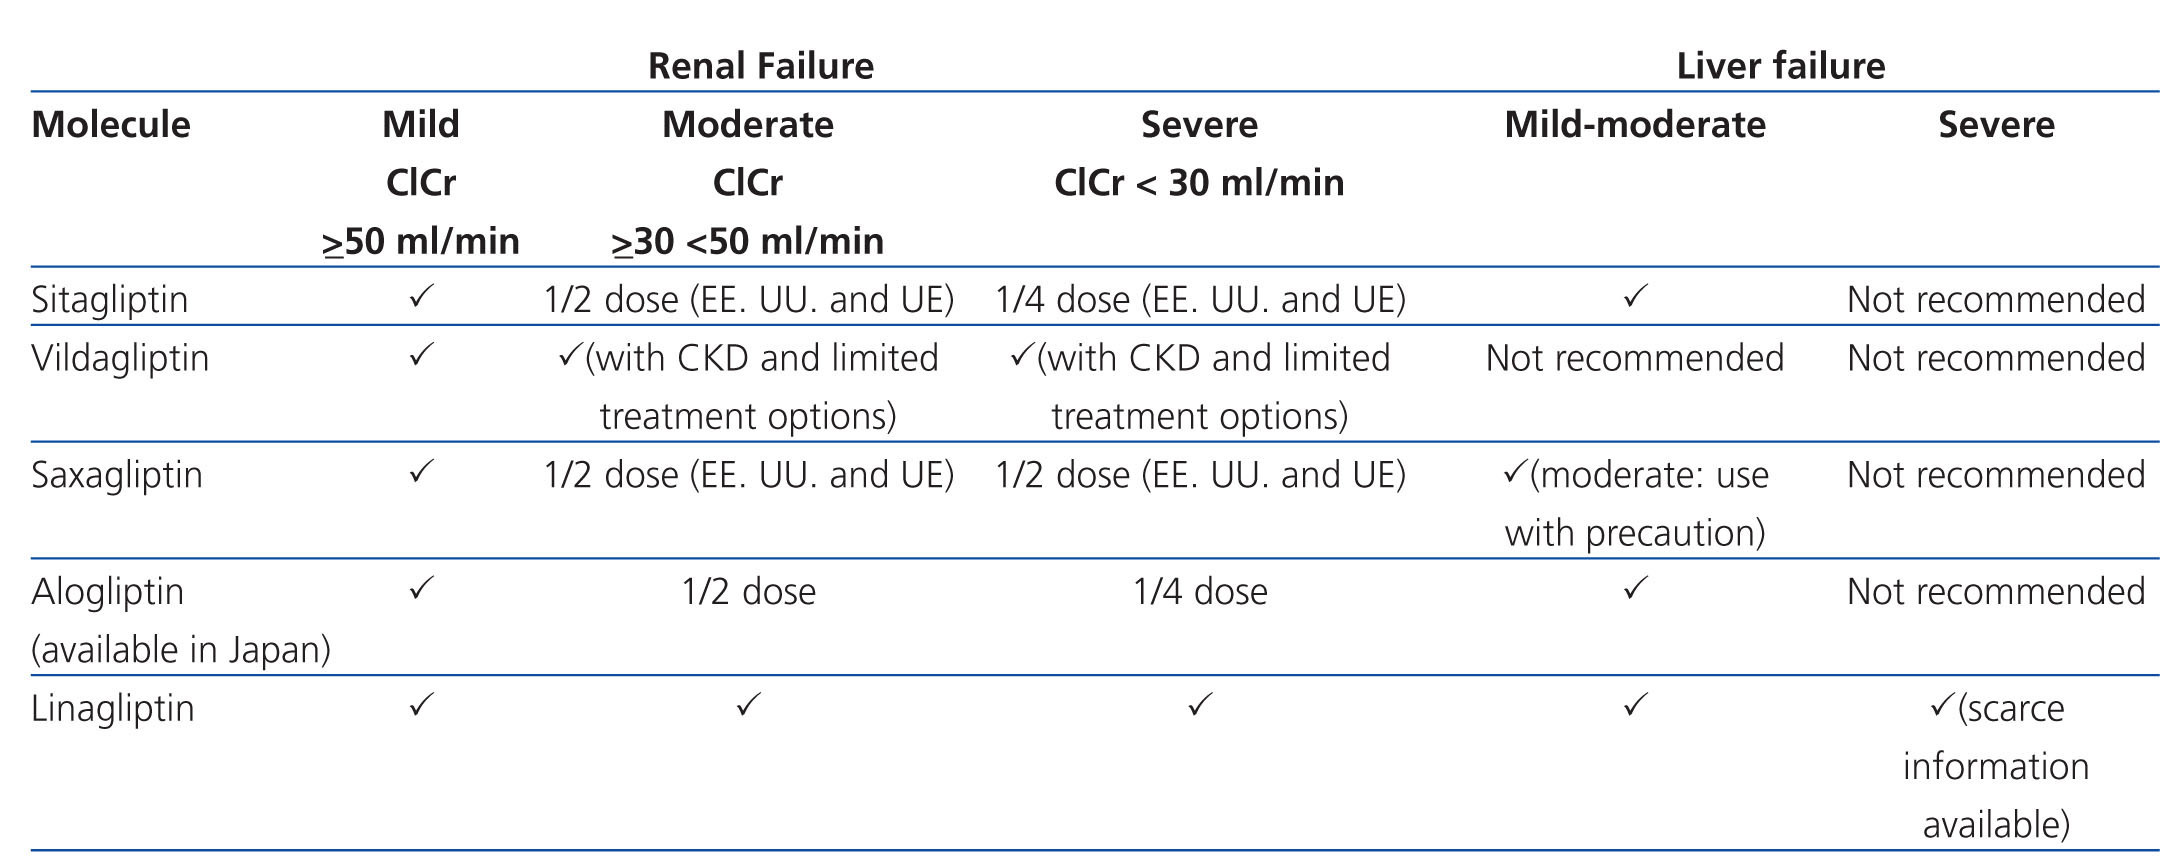The image size is (2178, 863).
Task: Click Linagliptin's Mild renal failure checkmark
Action: click(x=421, y=706)
